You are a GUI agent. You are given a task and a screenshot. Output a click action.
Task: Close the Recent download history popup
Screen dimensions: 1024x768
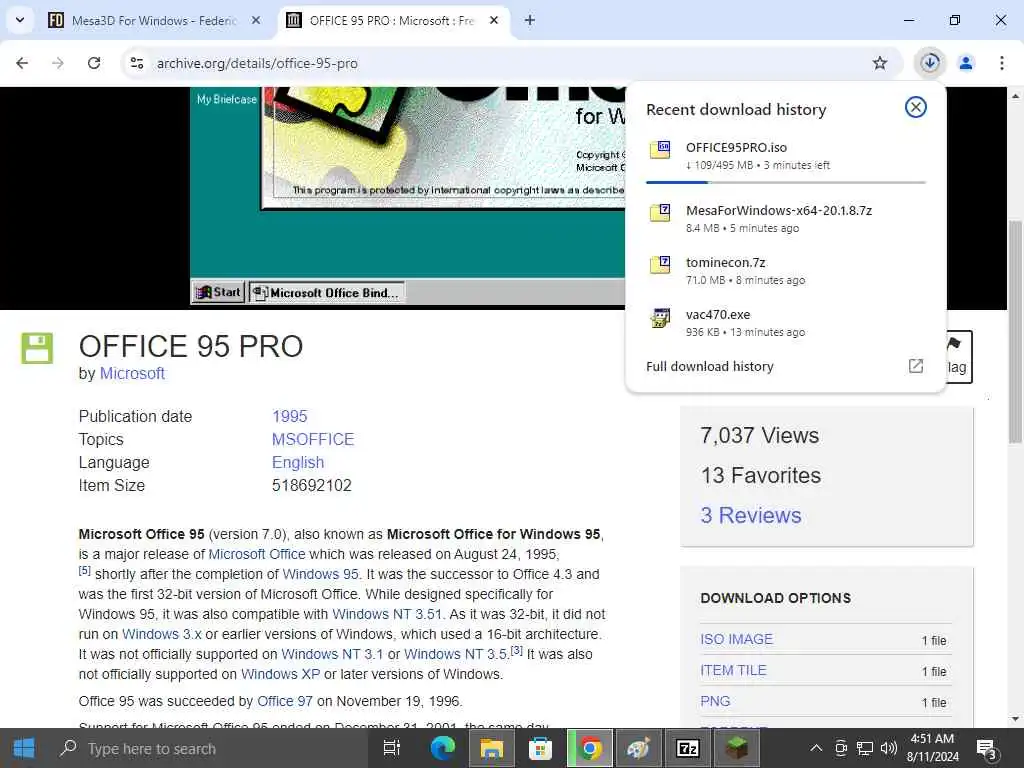916,107
